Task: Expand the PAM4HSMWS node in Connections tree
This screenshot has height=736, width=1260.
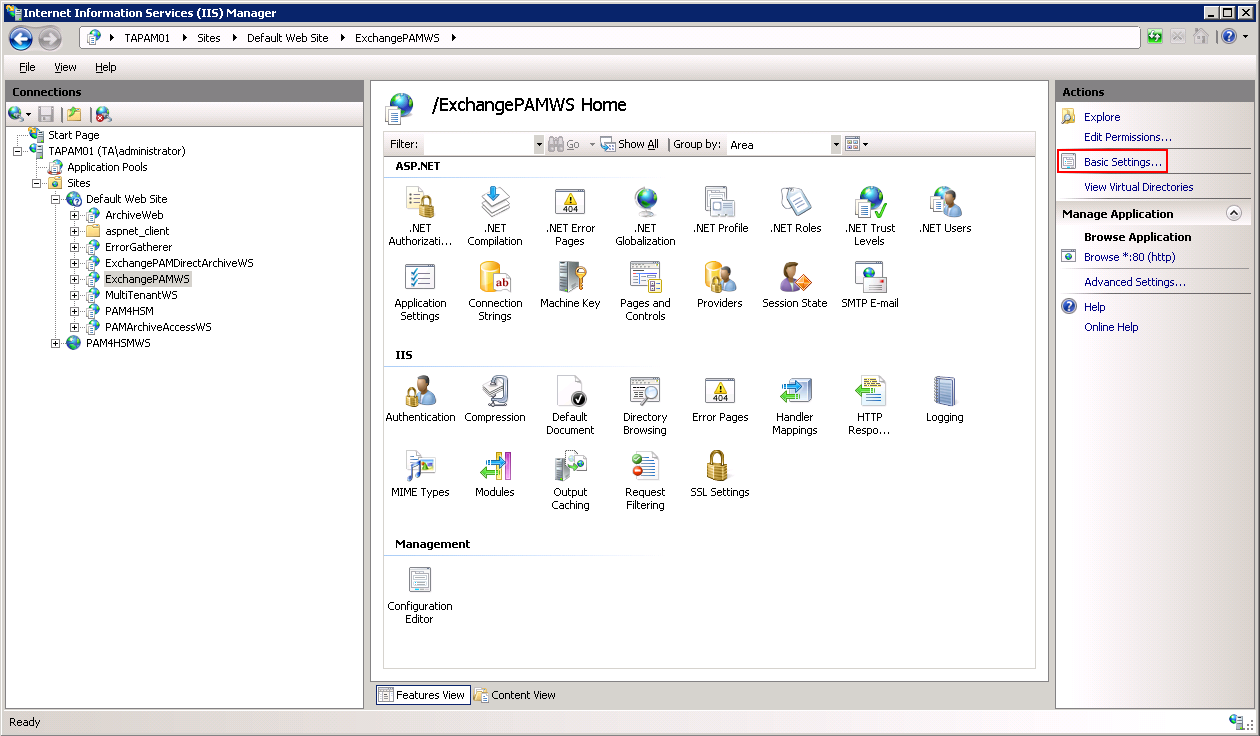Action: (55, 343)
